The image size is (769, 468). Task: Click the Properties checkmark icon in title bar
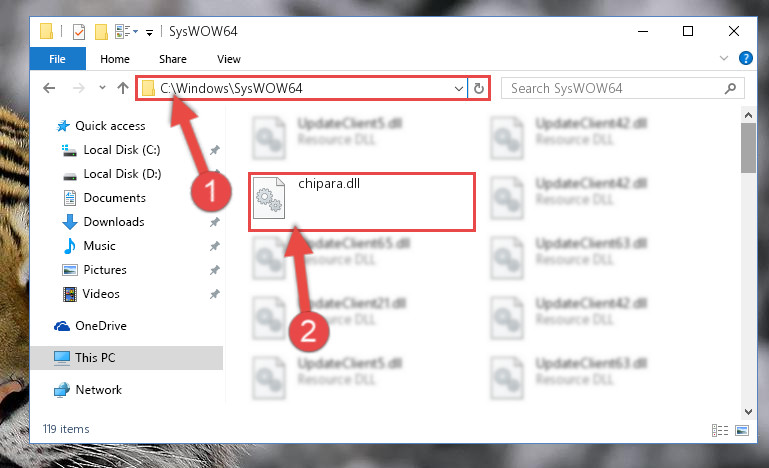coord(78,32)
